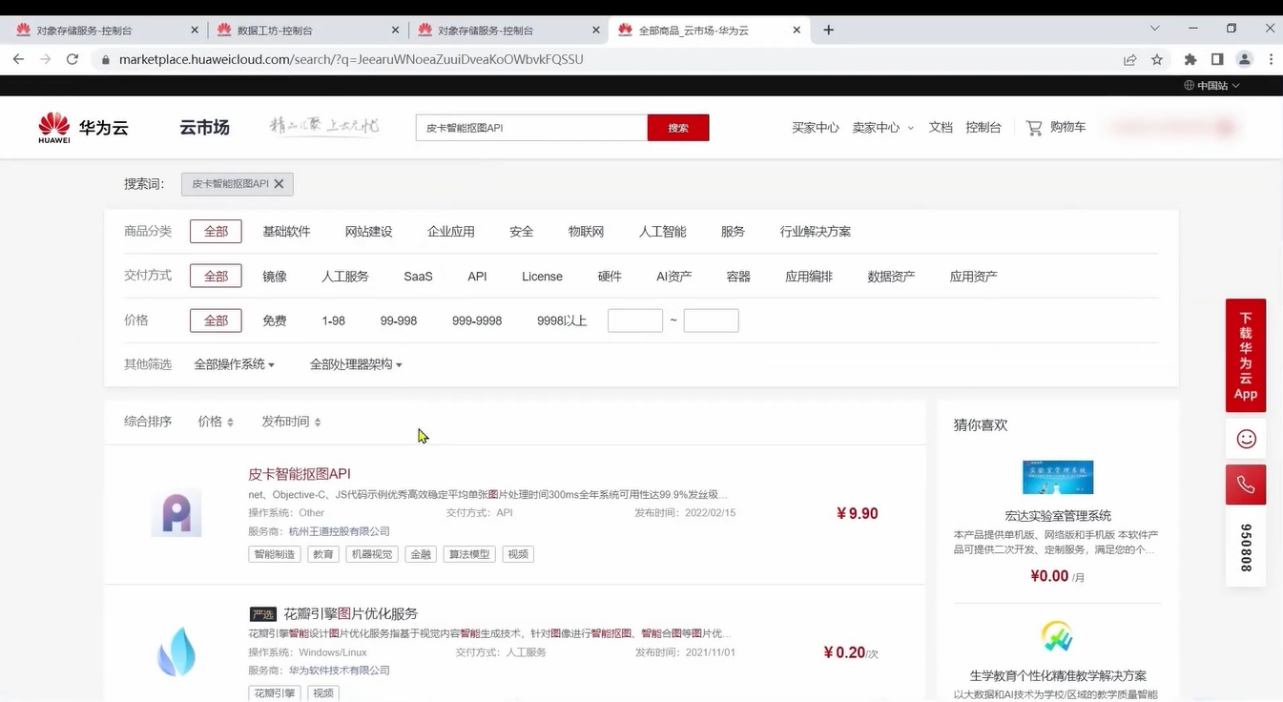Open 文档 link in header

pos(940,127)
